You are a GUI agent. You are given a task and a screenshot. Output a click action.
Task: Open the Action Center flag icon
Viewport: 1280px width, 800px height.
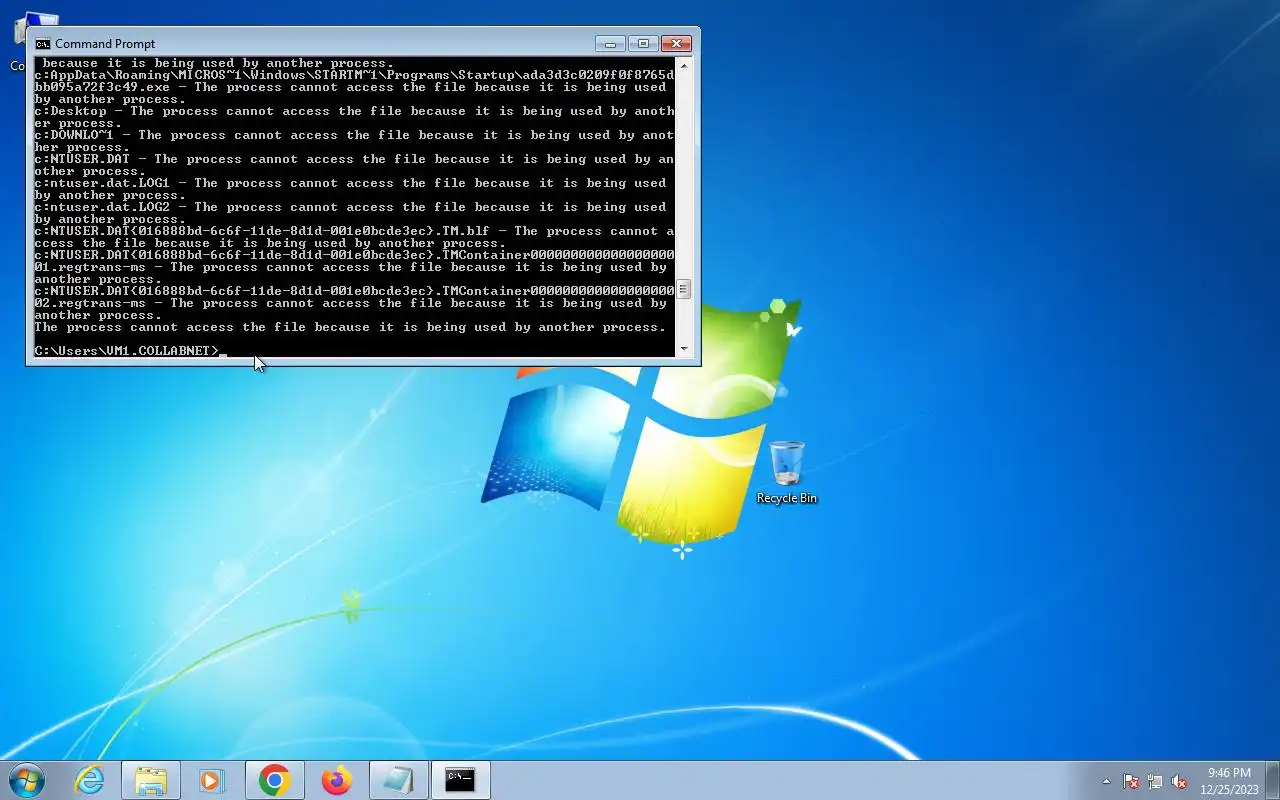click(x=1131, y=781)
